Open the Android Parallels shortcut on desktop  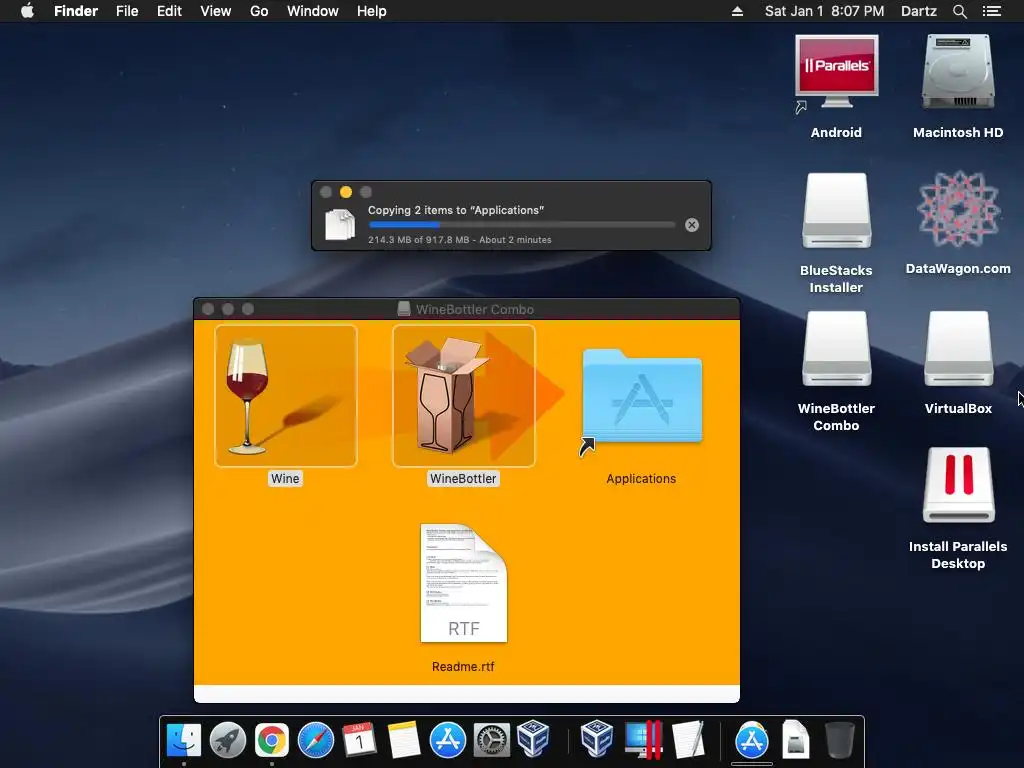click(836, 72)
